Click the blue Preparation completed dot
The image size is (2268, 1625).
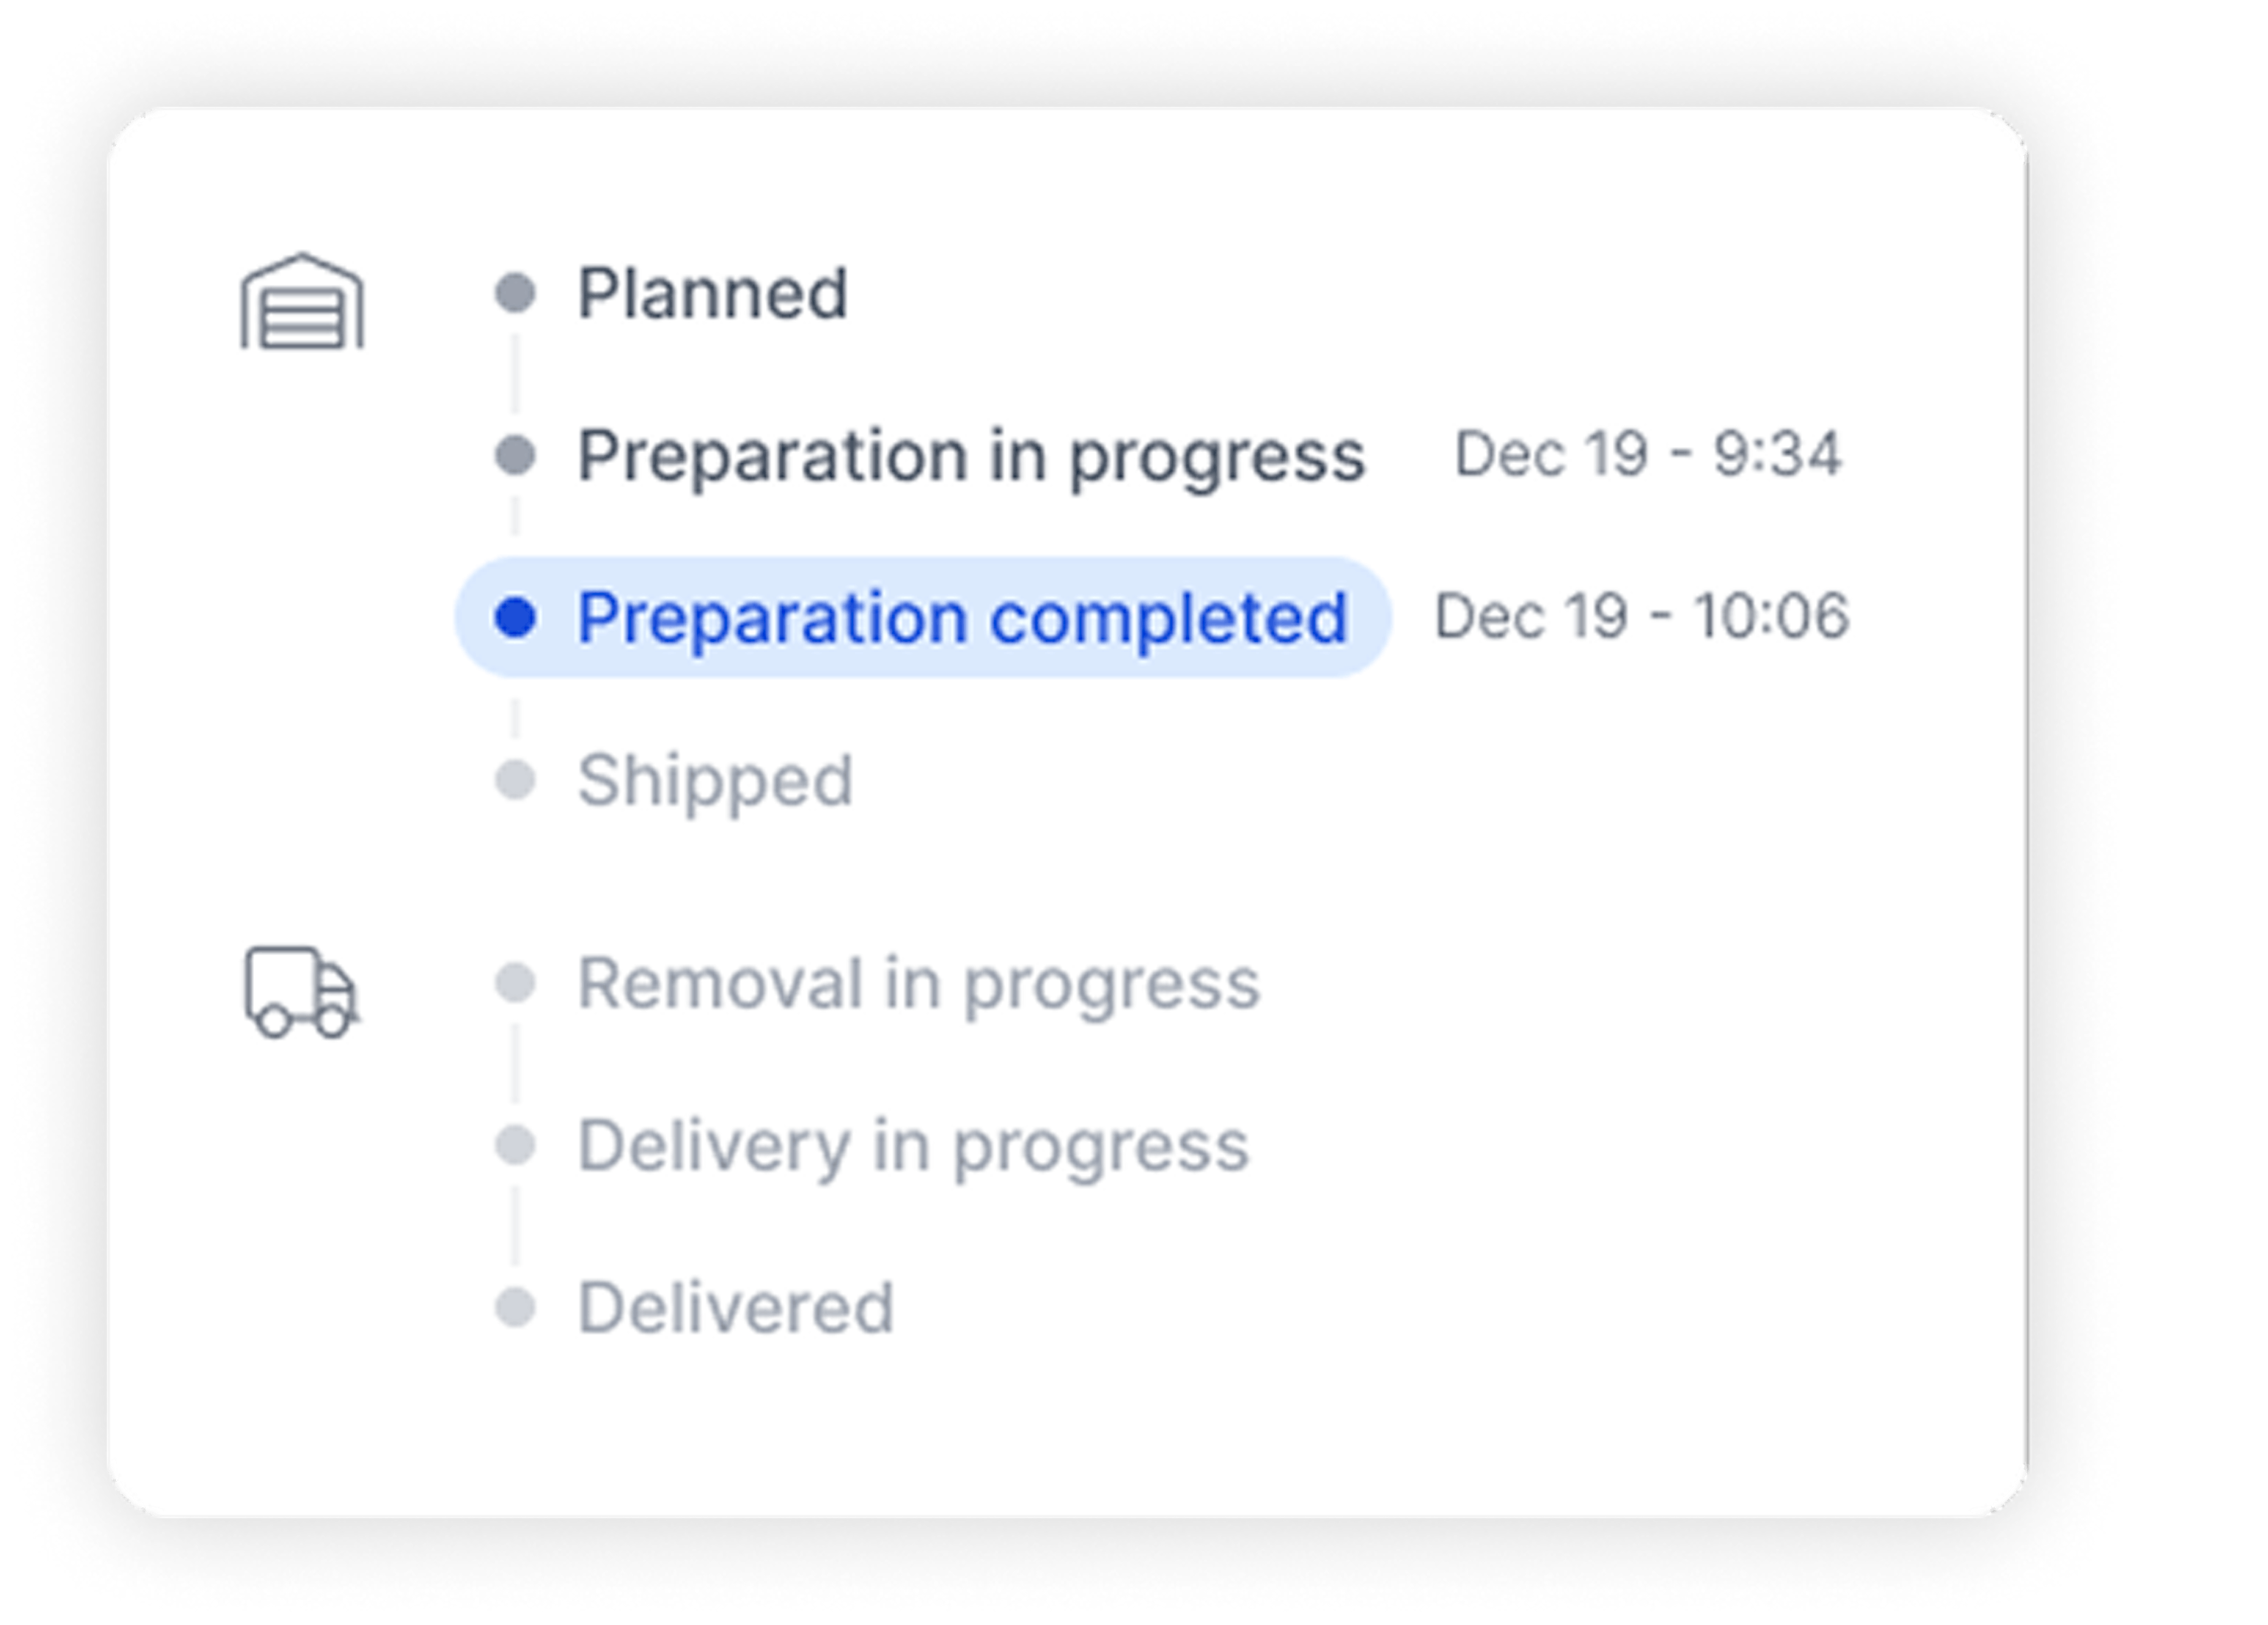click(x=515, y=617)
